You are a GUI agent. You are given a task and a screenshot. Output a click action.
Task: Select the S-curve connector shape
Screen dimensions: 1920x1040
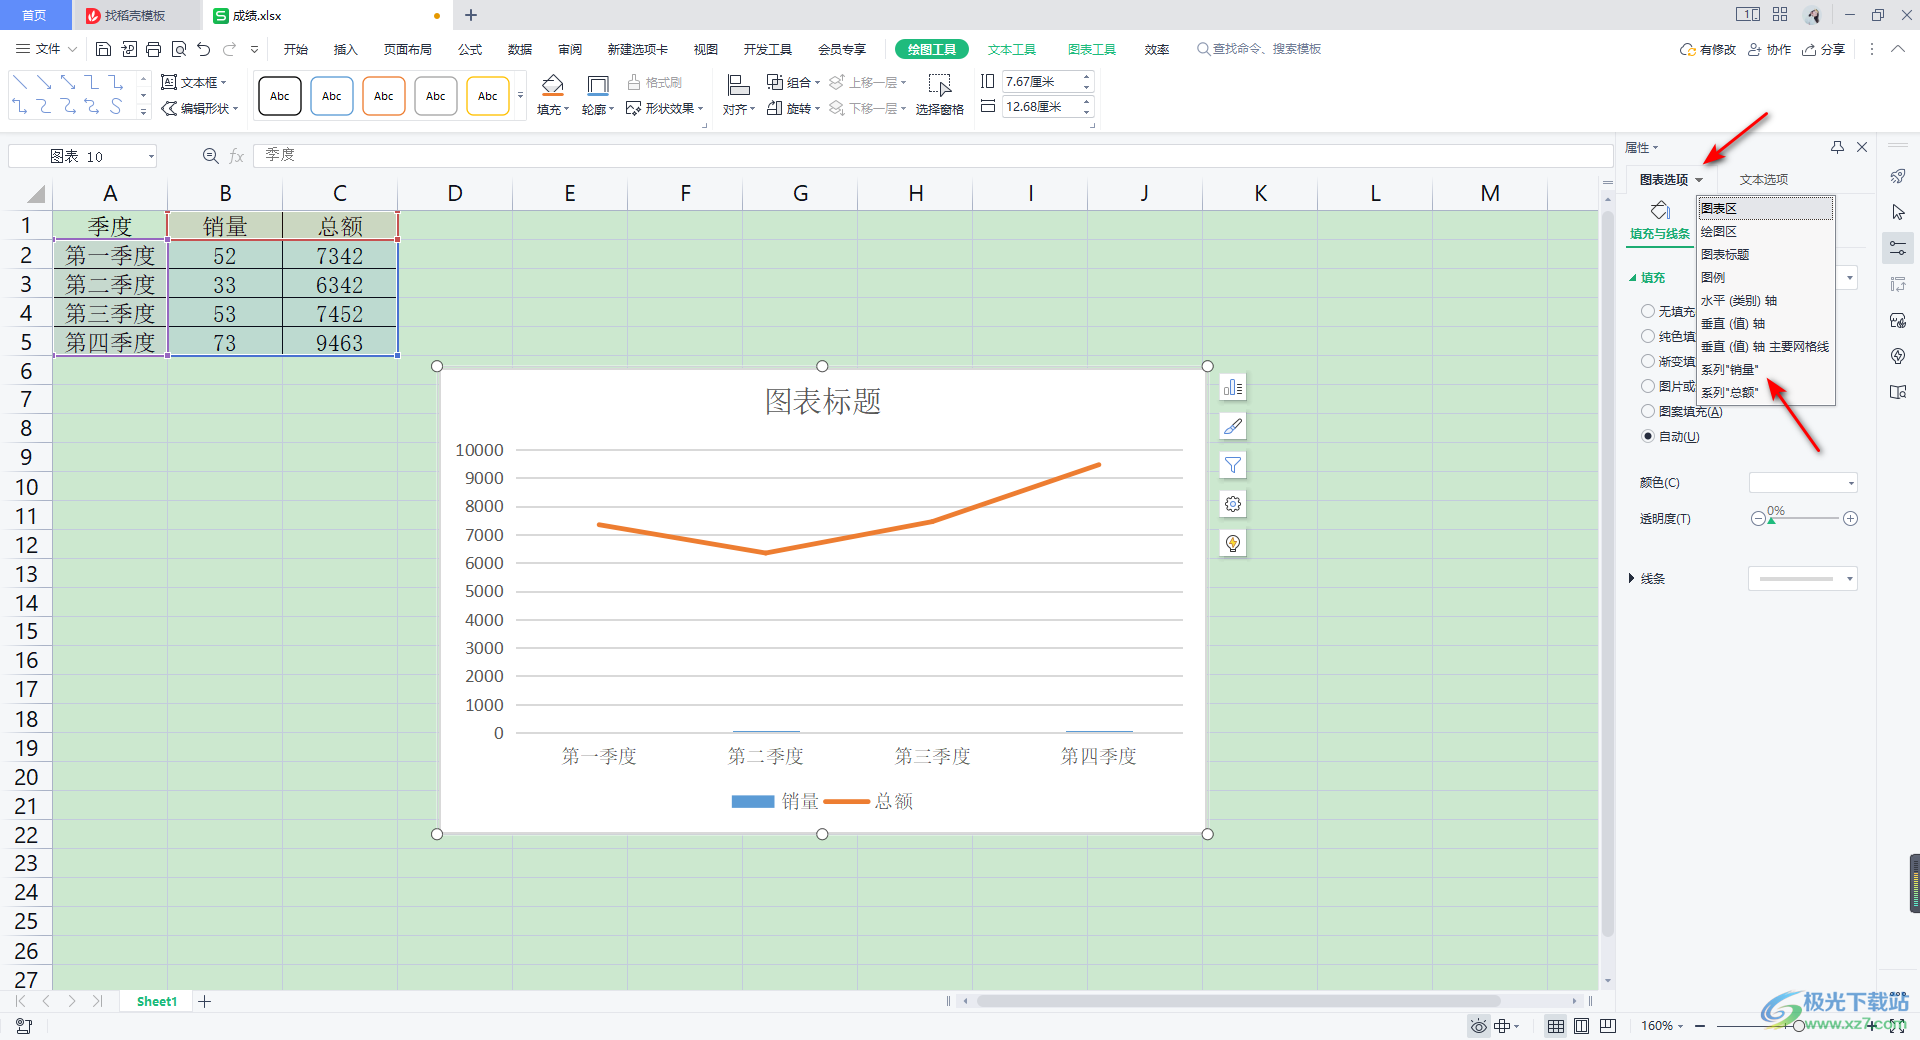[116, 106]
